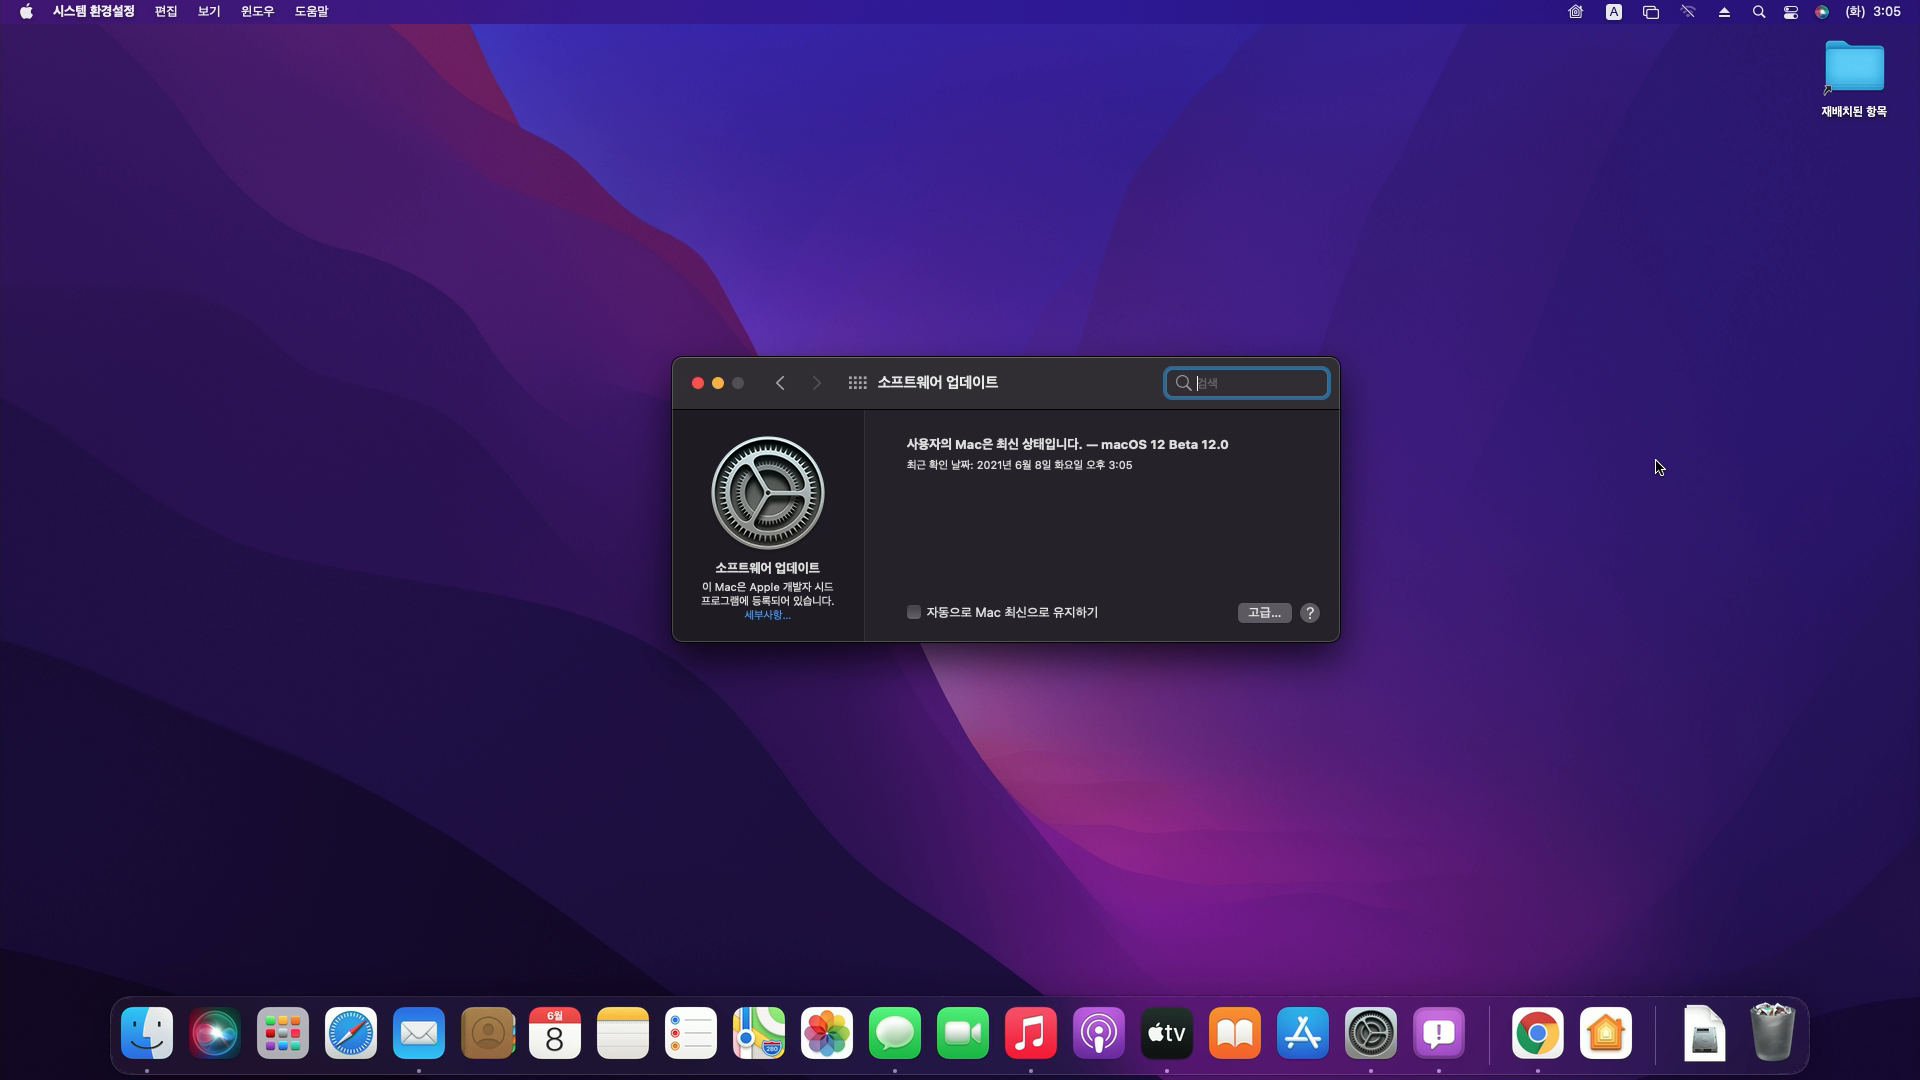Enable 자동으로 Mac 최신으로 유지하기 checkbox
This screenshot has height=1080, width=1920.
click(x=914, y=612)
